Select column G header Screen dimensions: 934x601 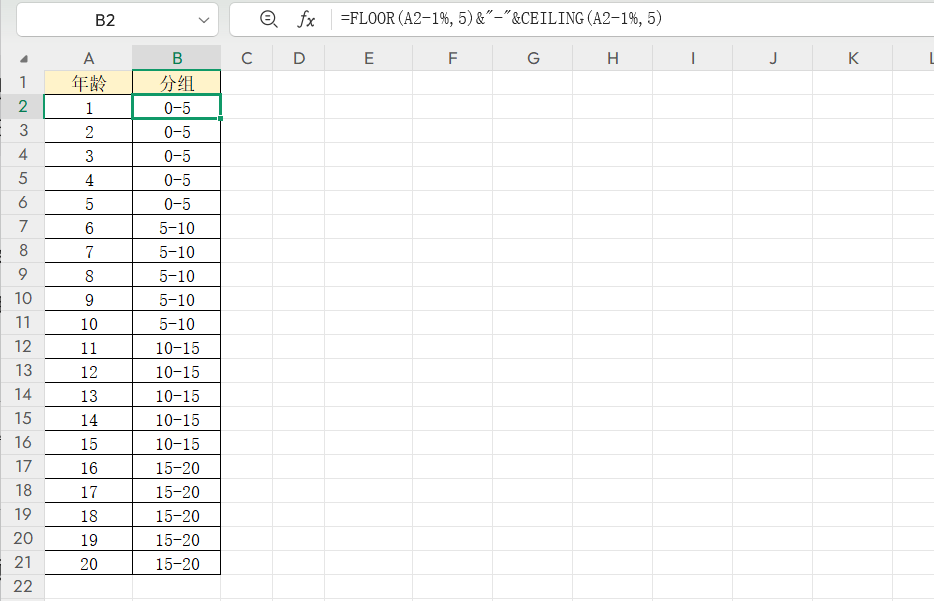coord(533,58)
